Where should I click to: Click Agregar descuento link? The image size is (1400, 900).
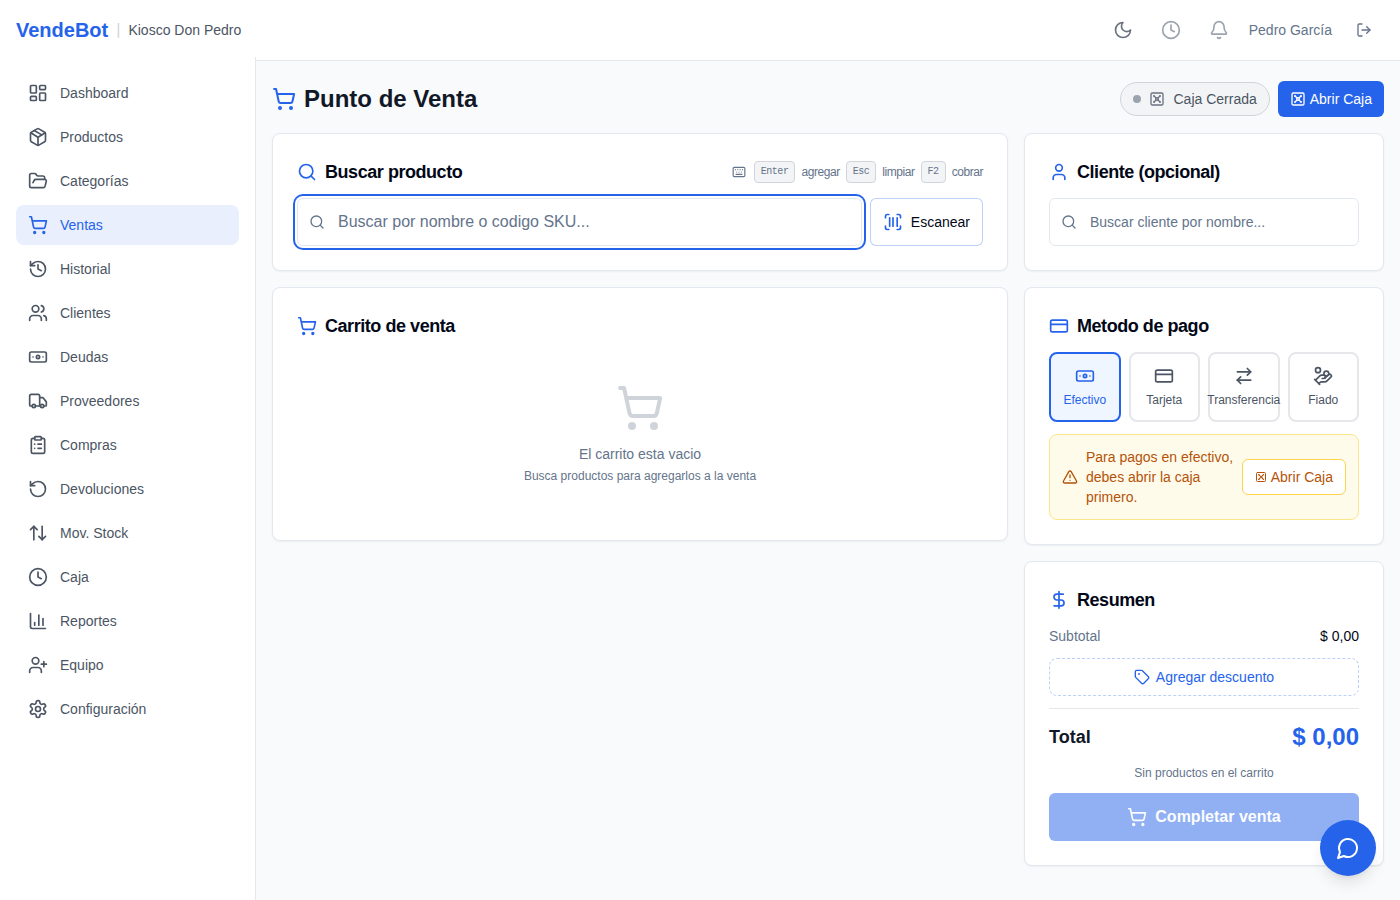click(x=1204, y=677)
